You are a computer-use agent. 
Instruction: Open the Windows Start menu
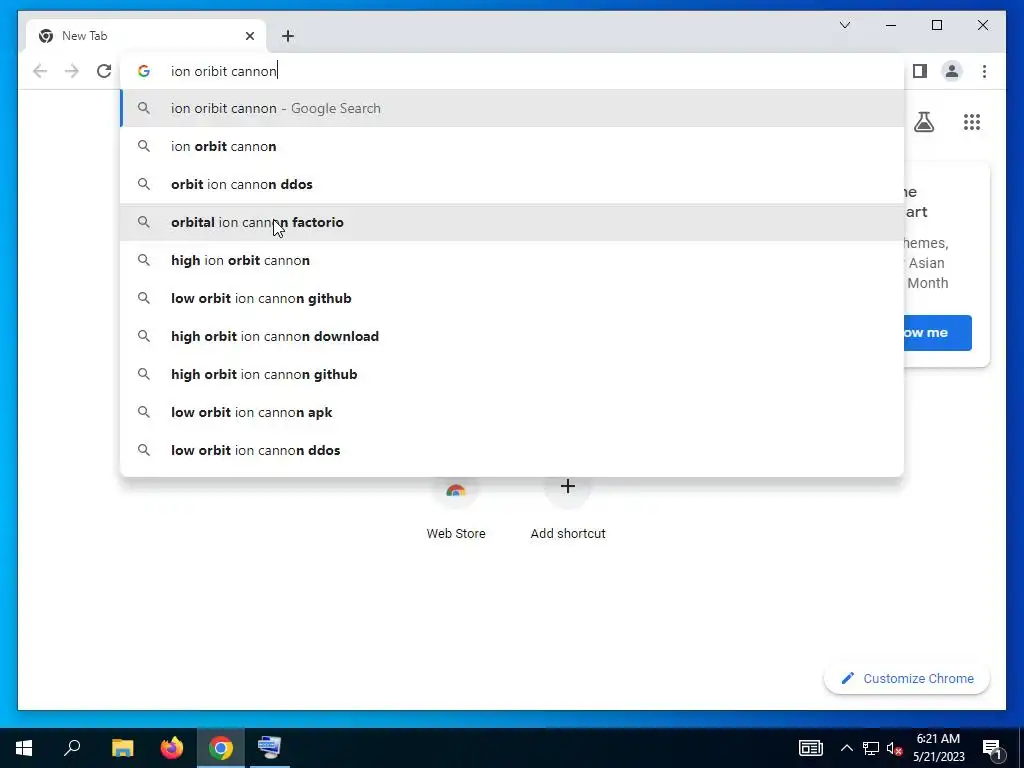point(24,748)
